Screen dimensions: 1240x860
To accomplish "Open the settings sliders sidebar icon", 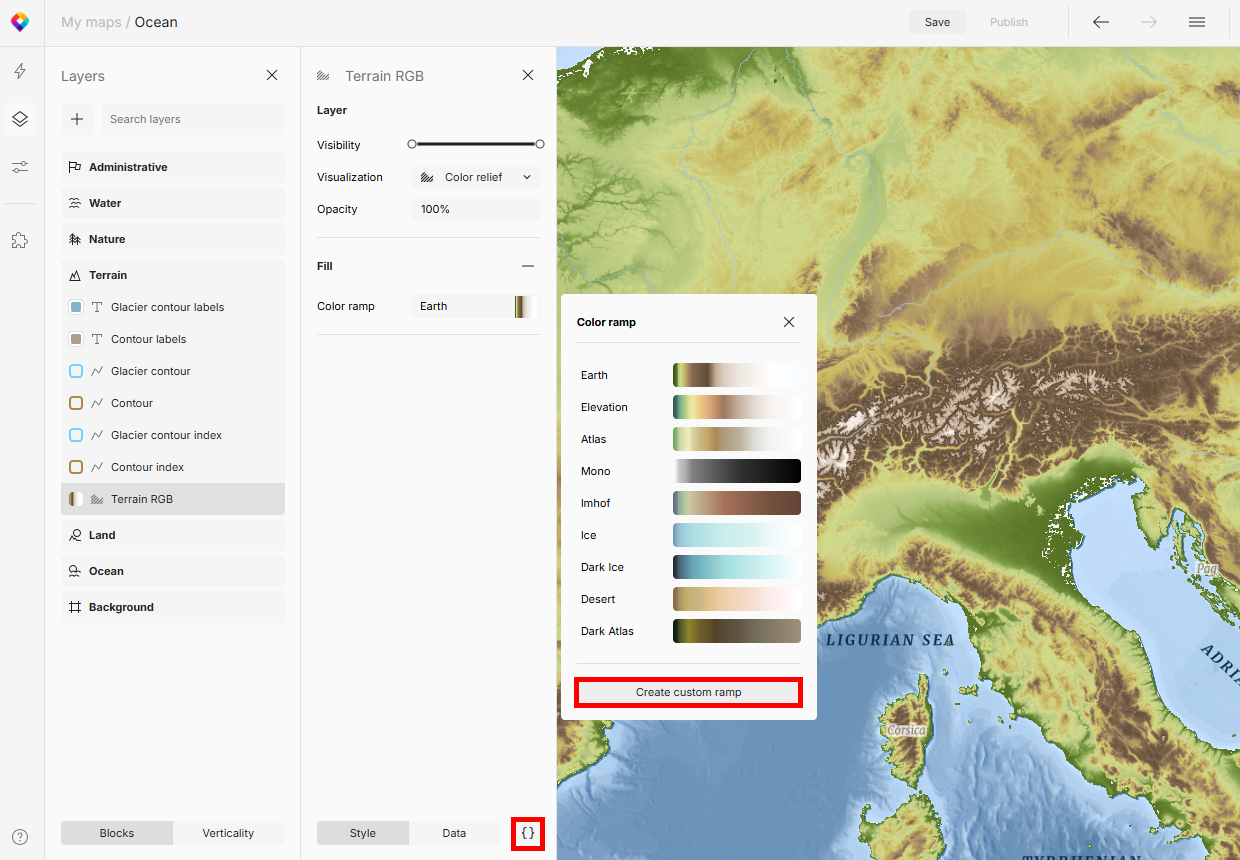I will tap(20, 167).
